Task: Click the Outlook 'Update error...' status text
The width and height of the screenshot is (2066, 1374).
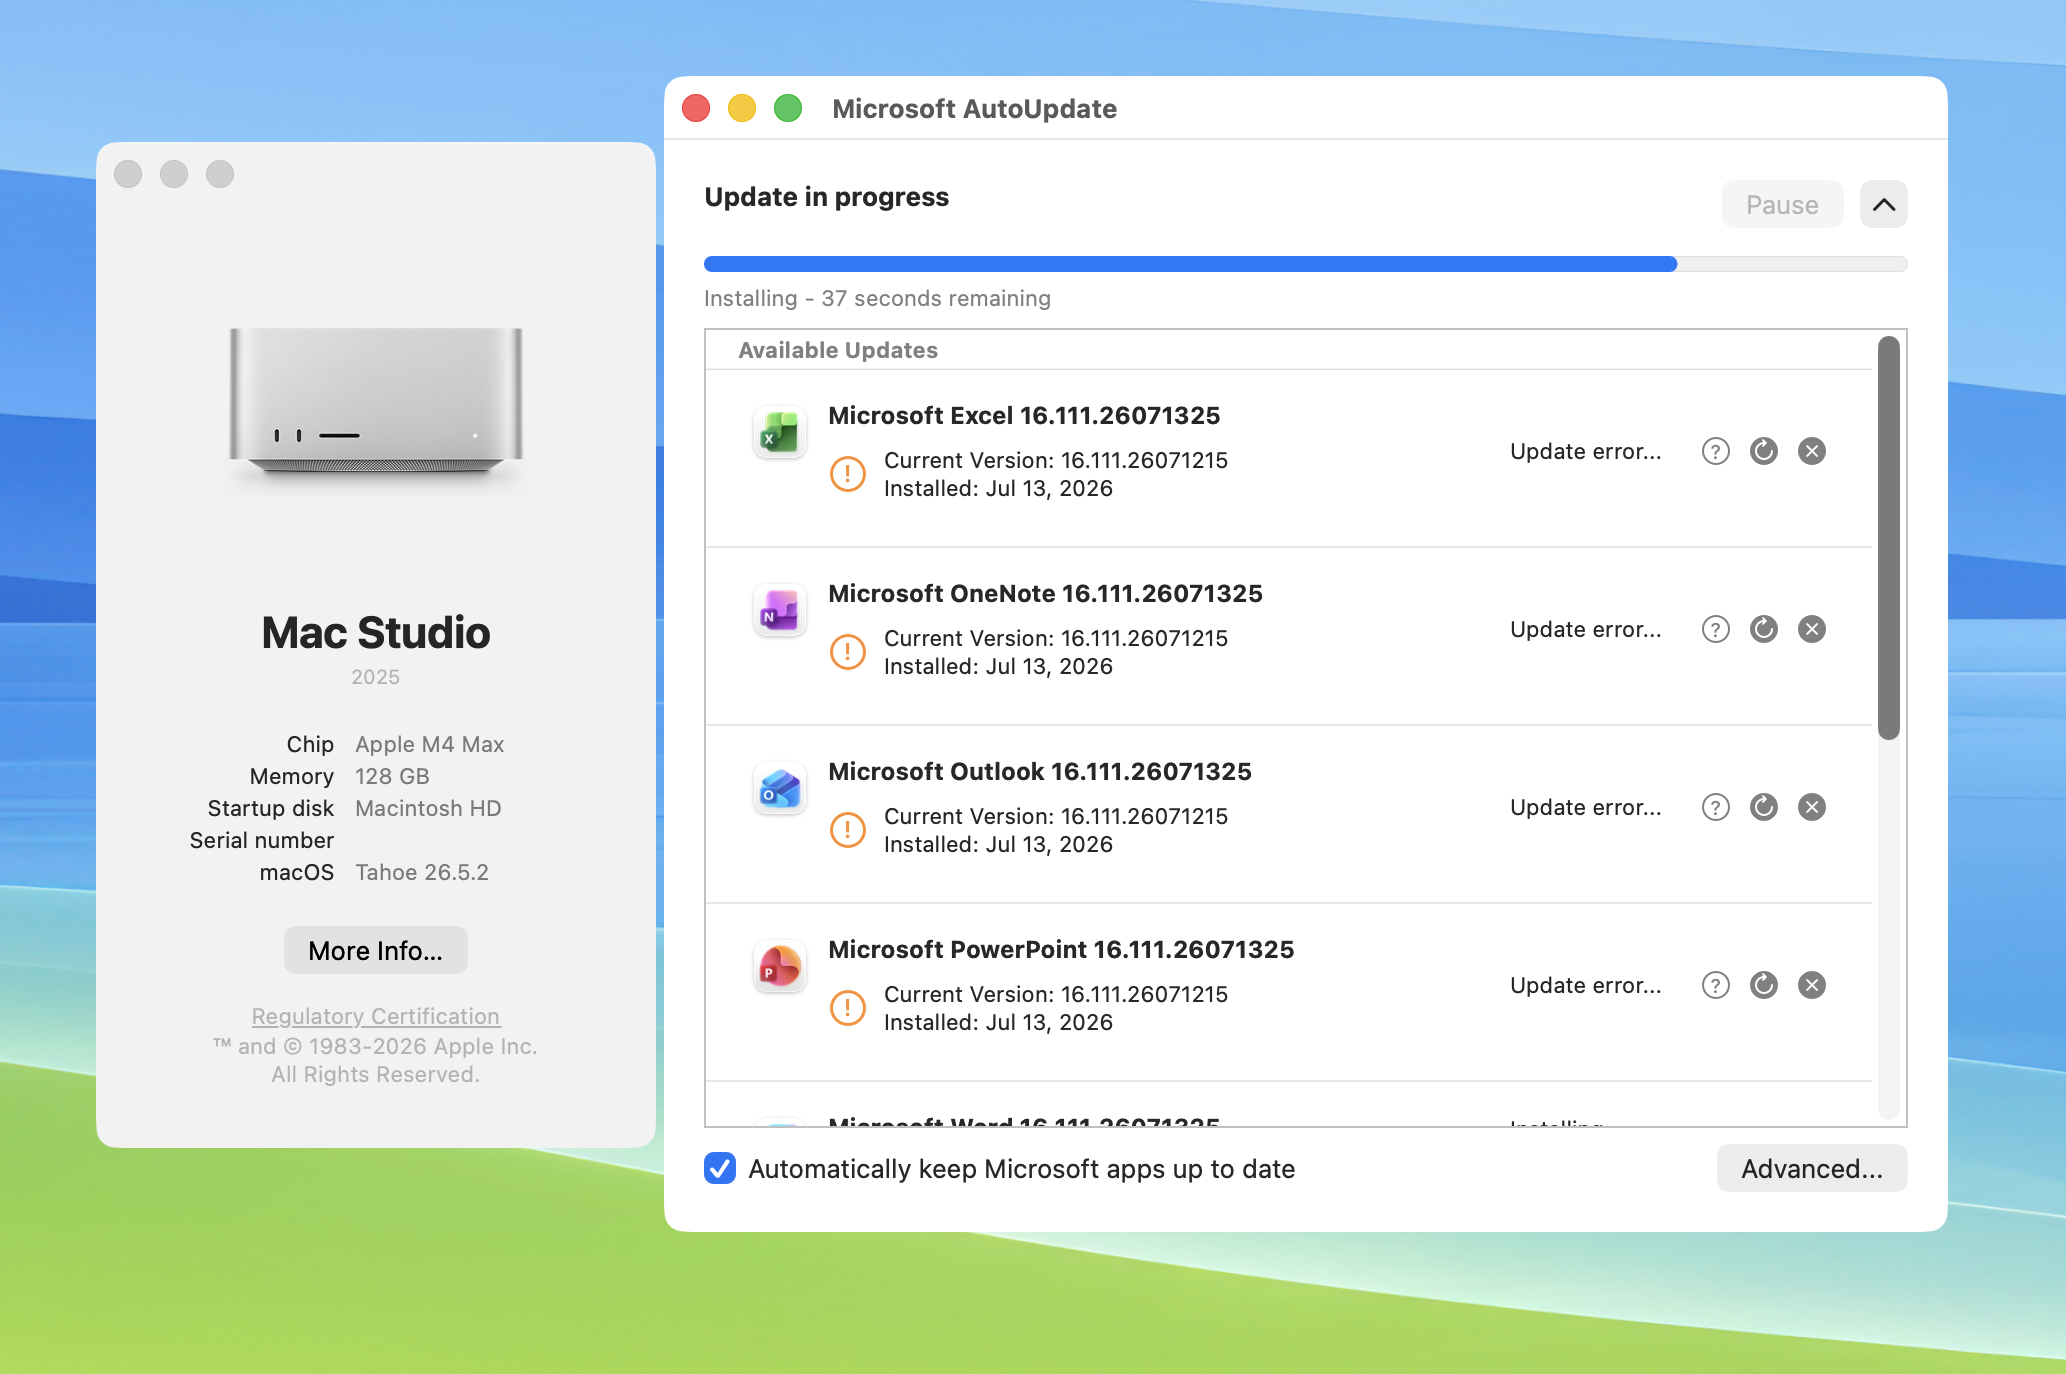Action: pos(1586,807)
